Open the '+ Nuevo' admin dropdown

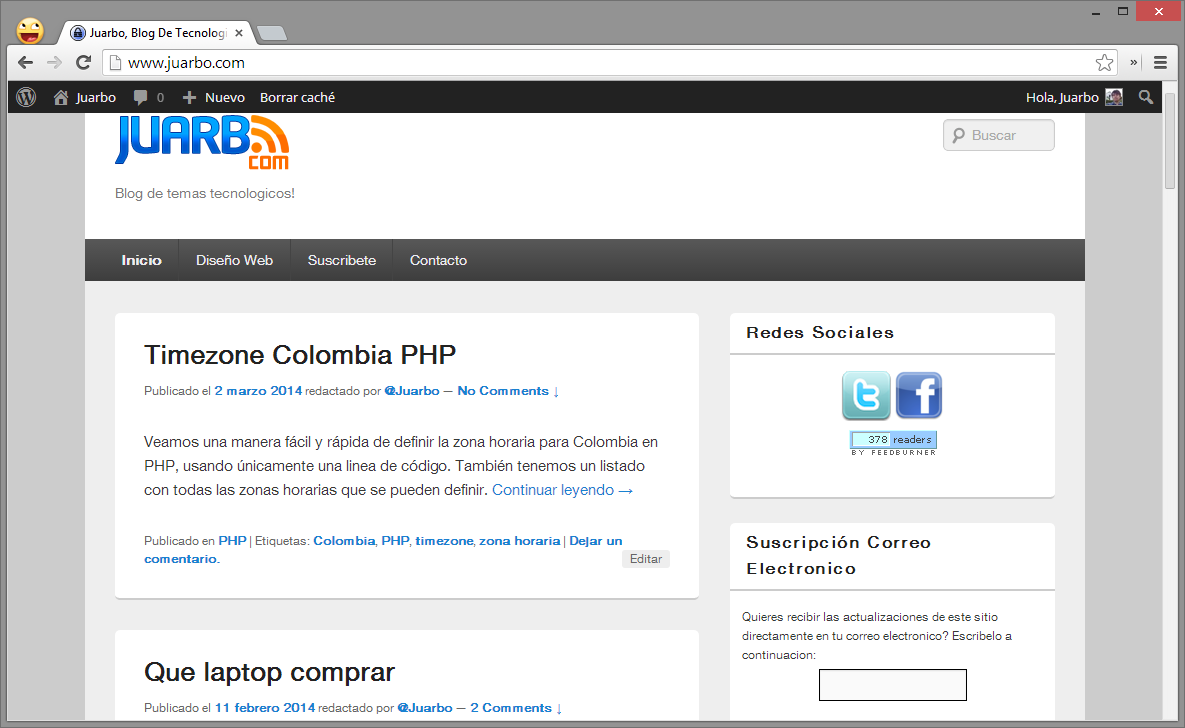(214, 97)
